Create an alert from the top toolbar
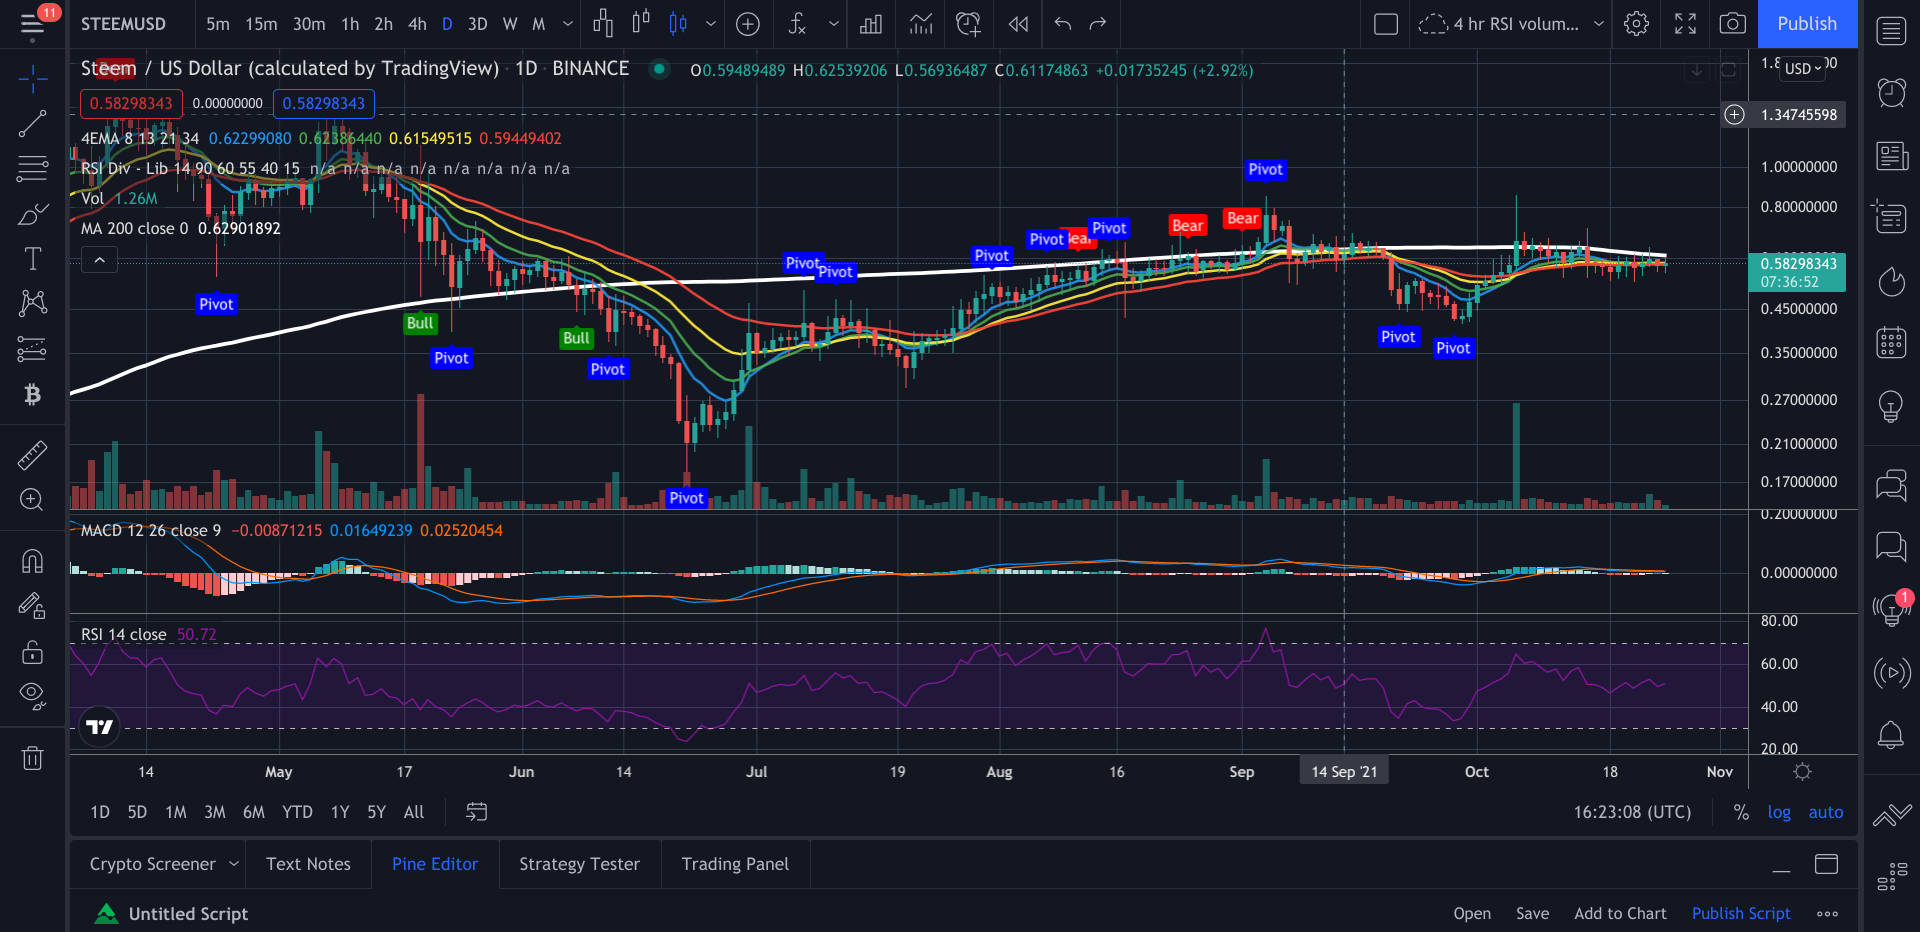 (968, 24)
